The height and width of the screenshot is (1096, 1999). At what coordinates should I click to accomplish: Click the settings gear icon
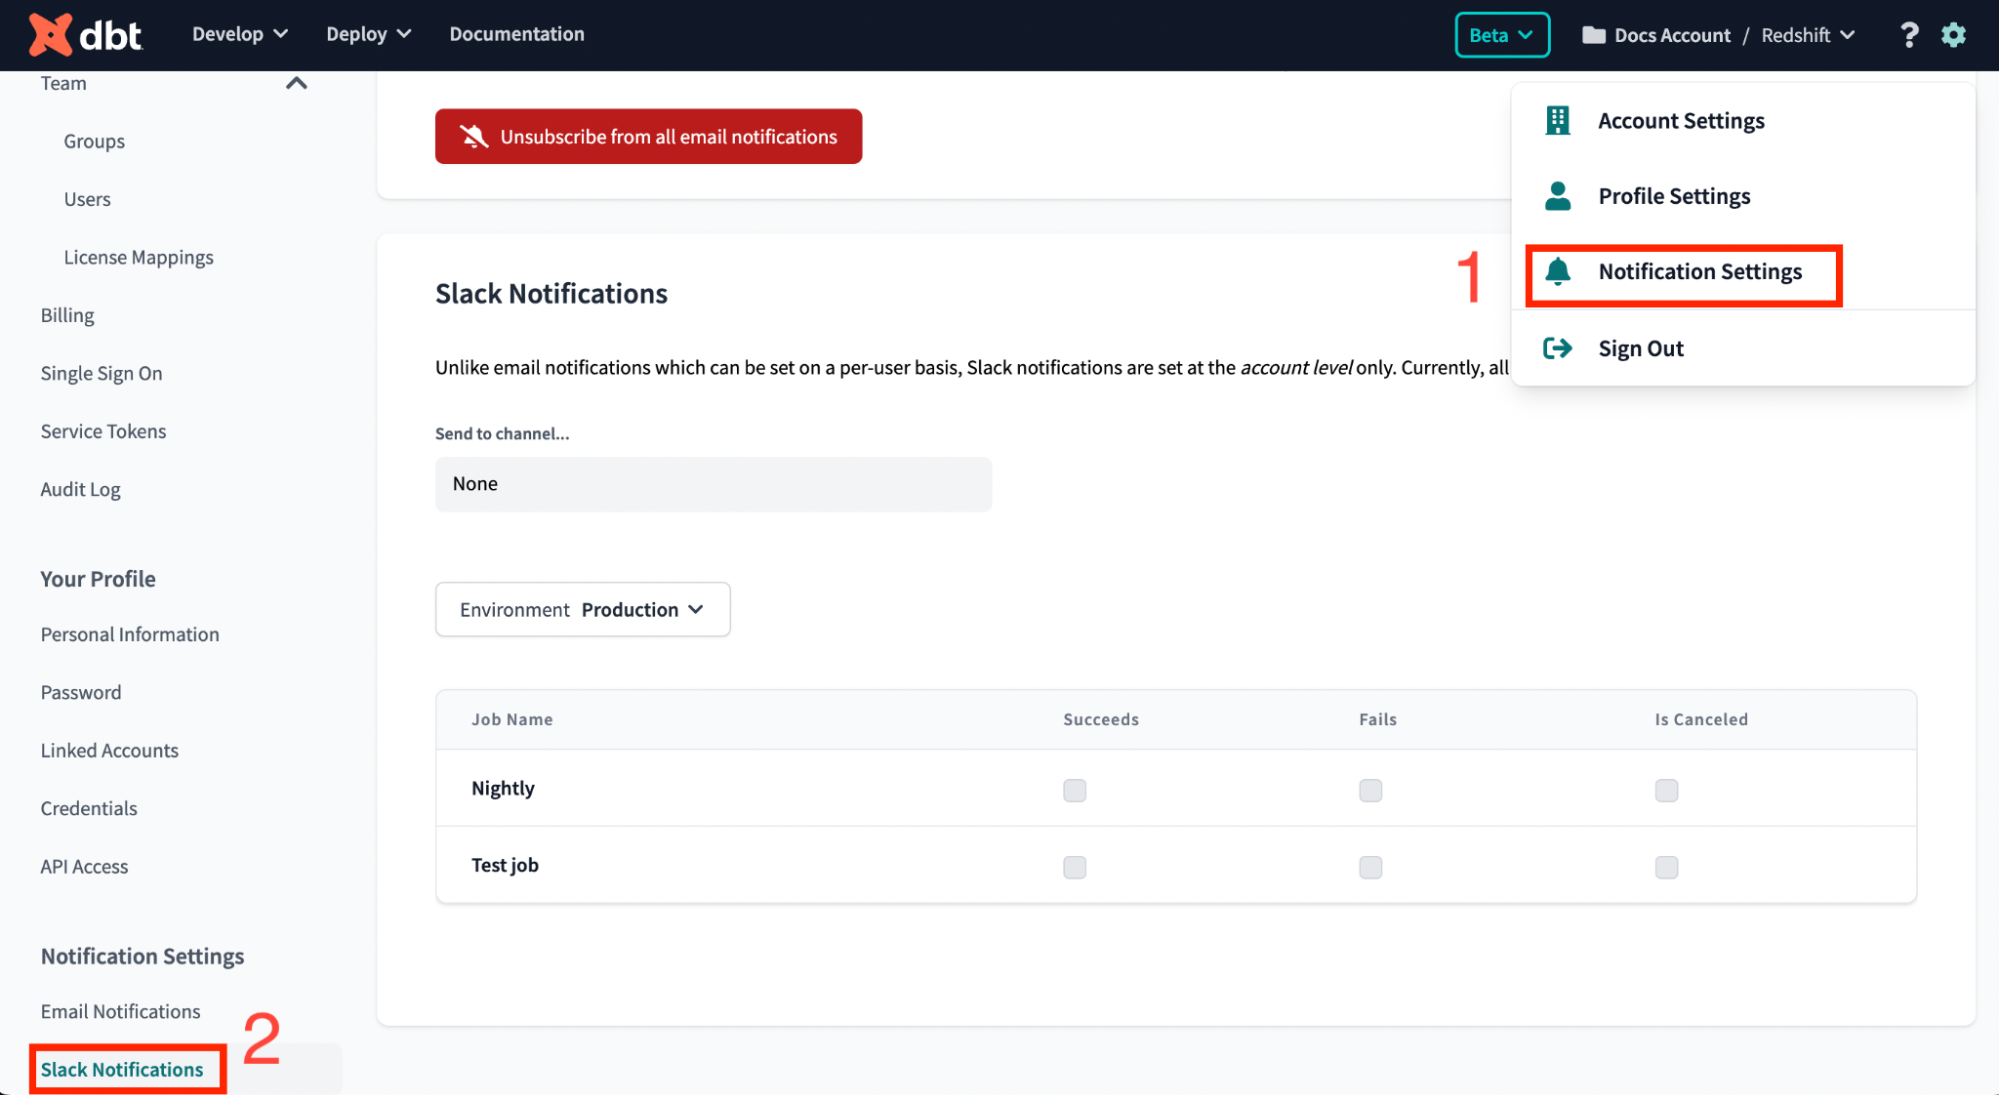point(1953,35)
